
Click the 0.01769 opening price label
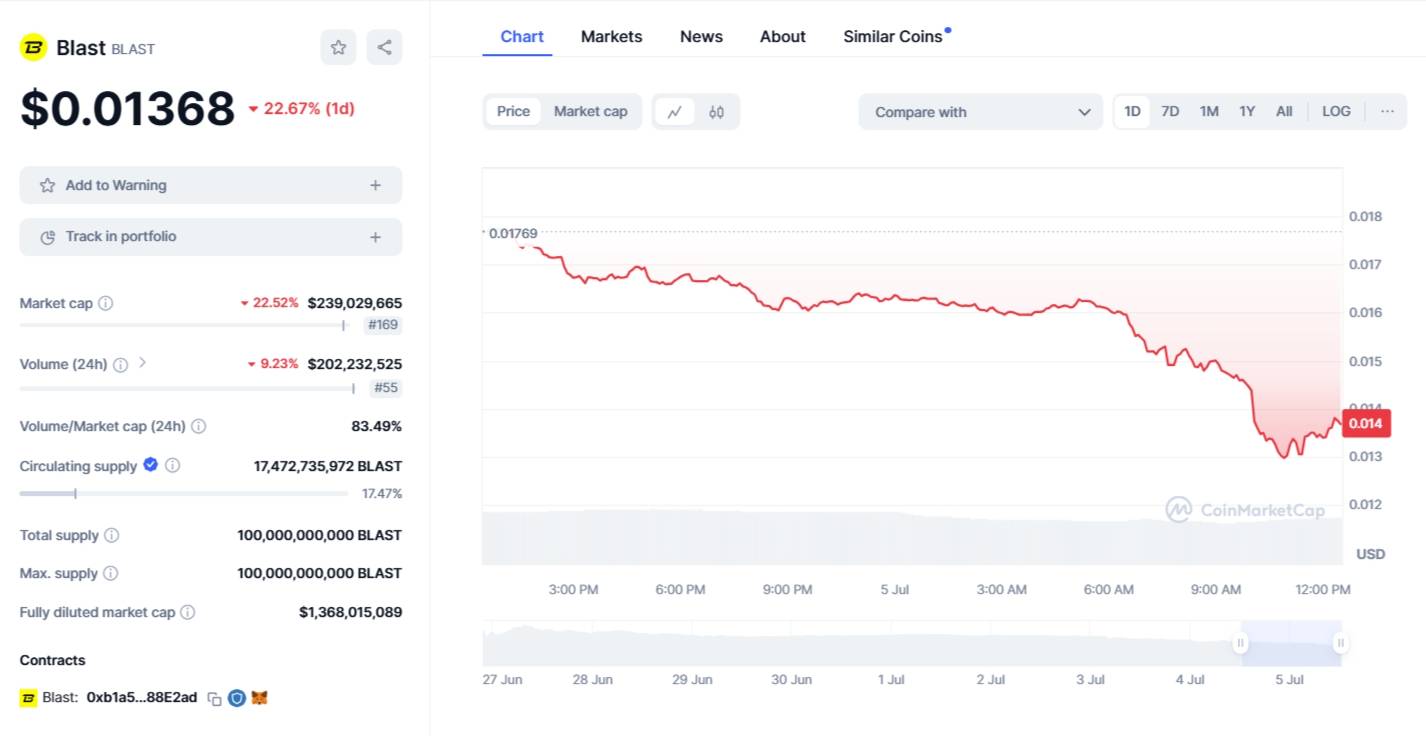point(513,233)
